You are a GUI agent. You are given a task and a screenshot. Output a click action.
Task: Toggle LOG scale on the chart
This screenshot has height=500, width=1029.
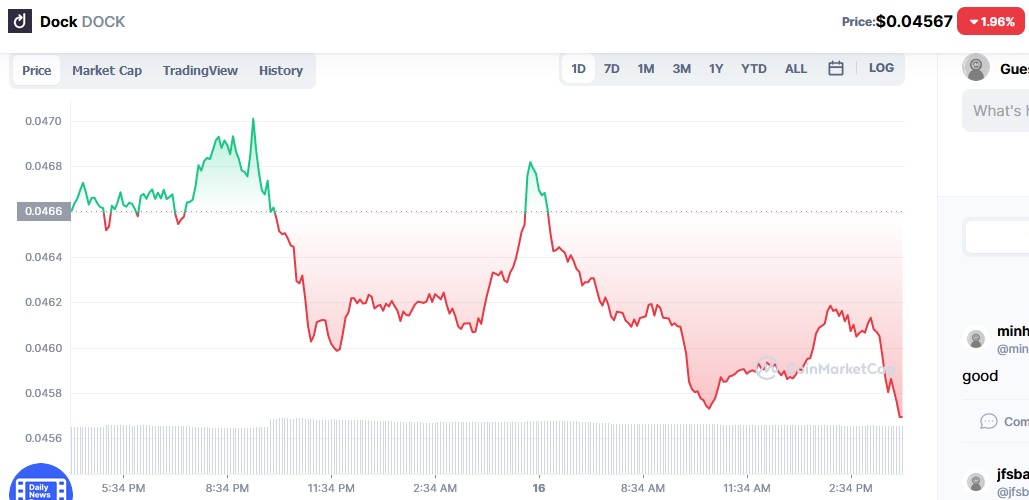881,68
